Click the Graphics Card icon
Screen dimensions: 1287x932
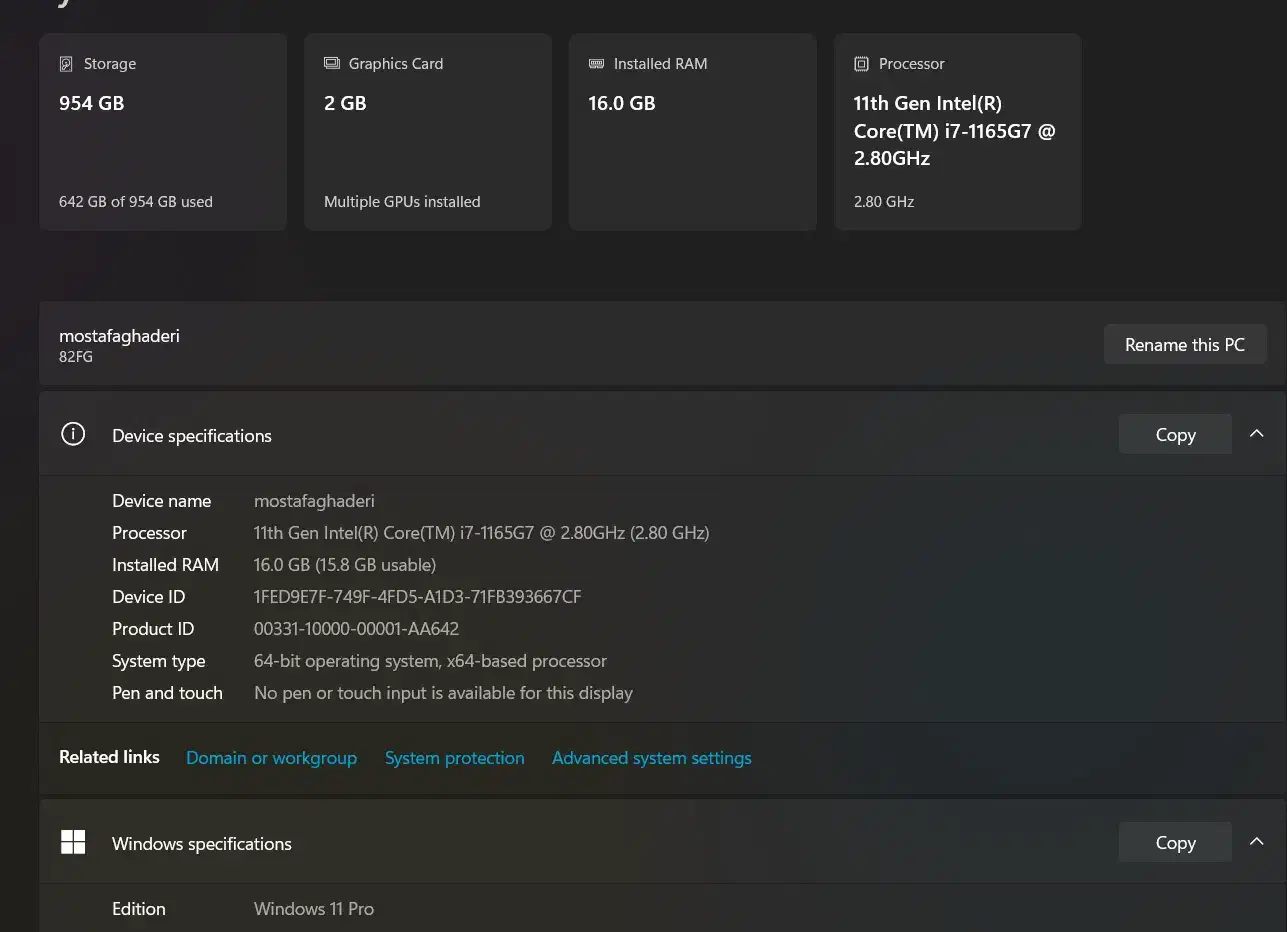click(332, 64)
